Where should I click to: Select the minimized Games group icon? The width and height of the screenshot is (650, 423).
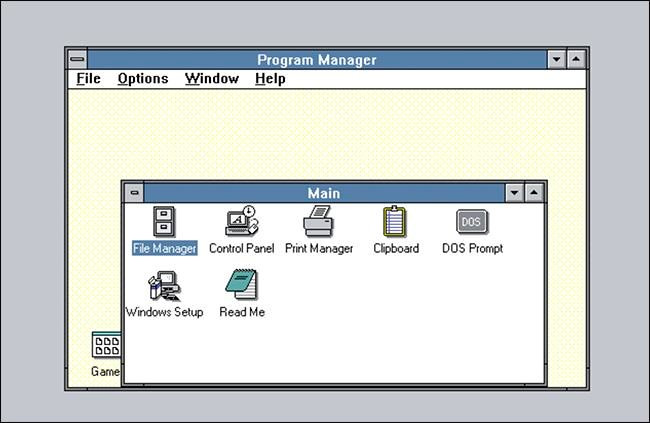106,348
